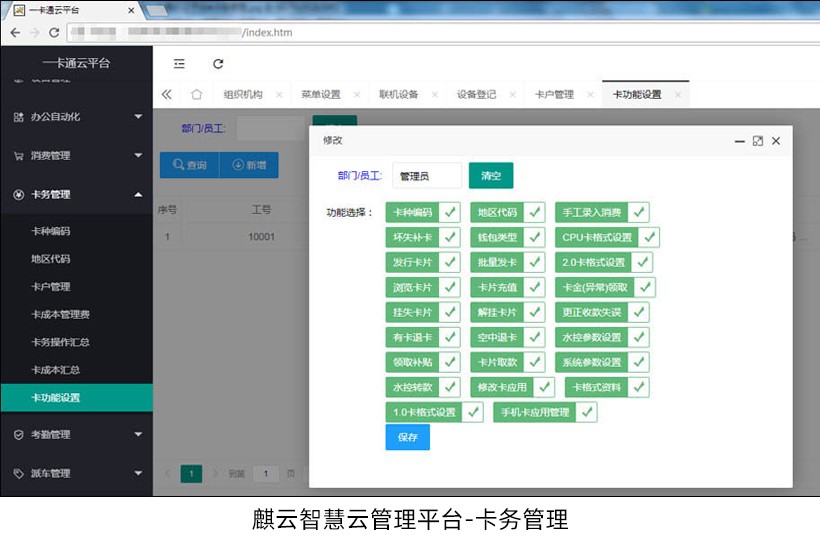This screenshot has width=820, height=540.
Task: Uncheck the 卡种编码 function checkbox
Action: click(450, 212)
